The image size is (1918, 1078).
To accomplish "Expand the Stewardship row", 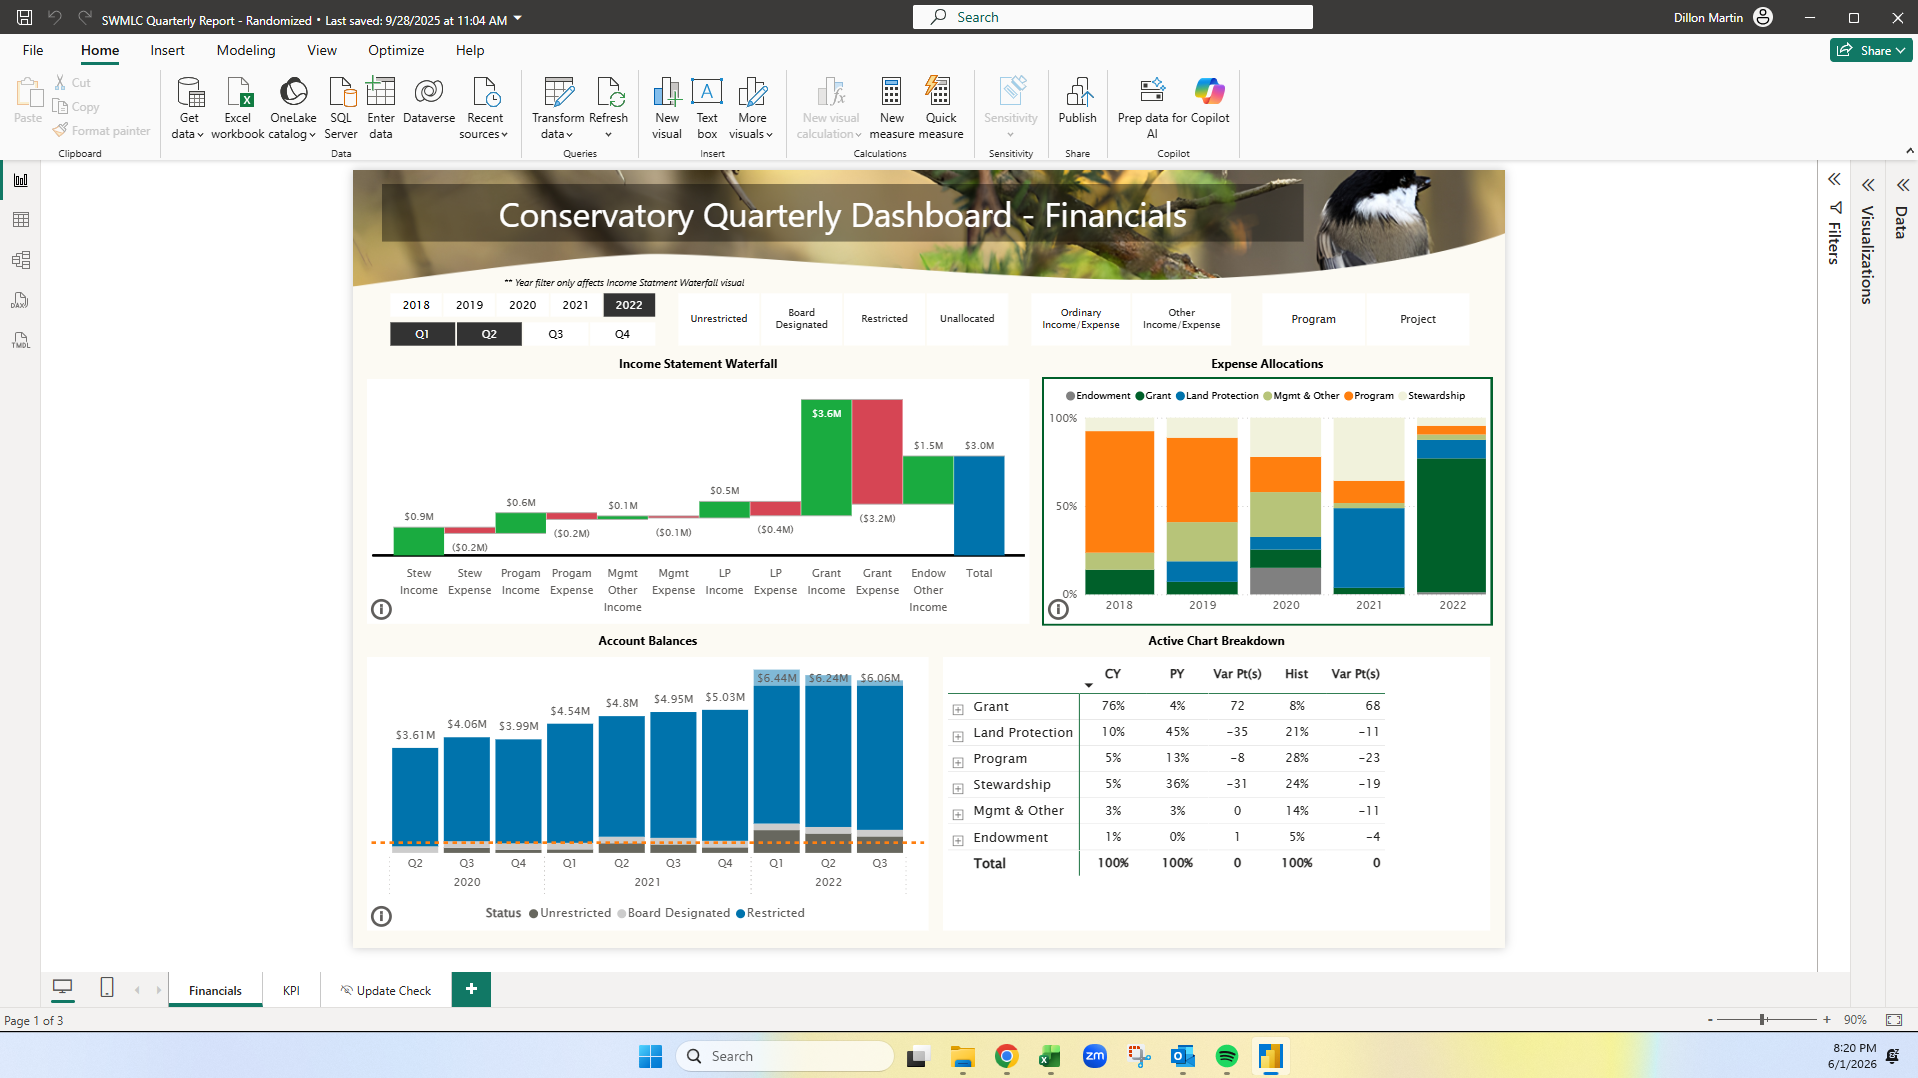I will click(x=958, y=787).
